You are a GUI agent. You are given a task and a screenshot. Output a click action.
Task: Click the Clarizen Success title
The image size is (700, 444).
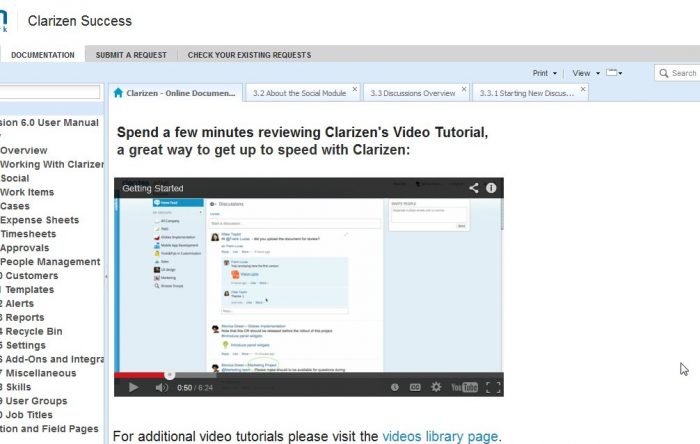pyautogui.click(x=80, y=21)
